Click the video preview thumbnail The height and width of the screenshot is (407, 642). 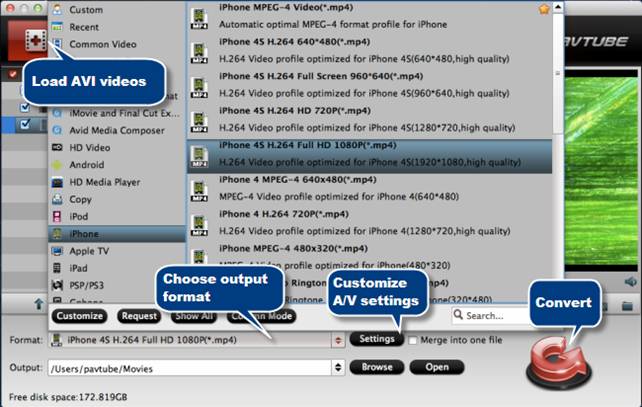[x=601, y=171]
